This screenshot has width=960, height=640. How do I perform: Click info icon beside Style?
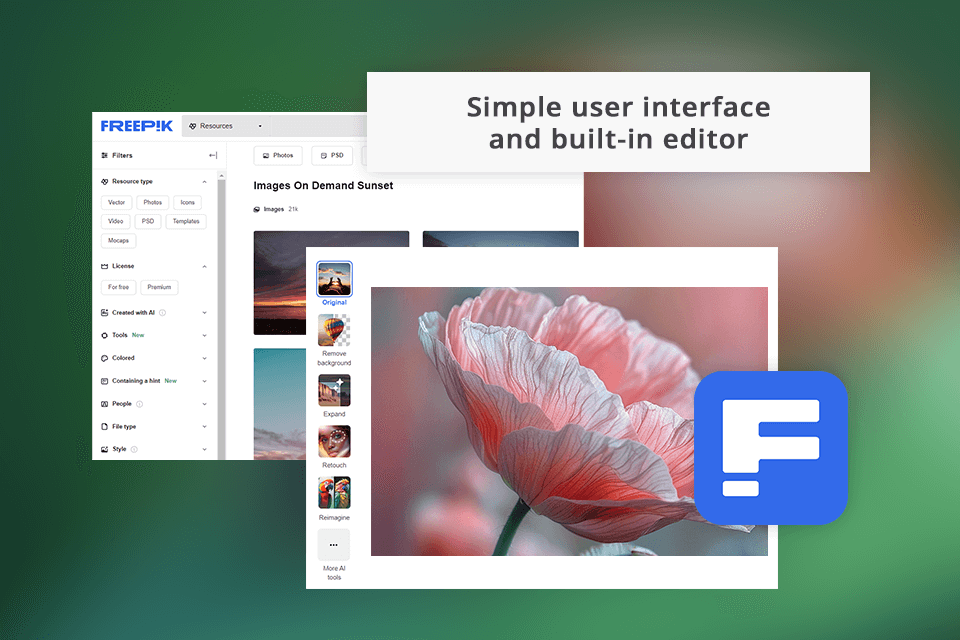pos(134,450)
